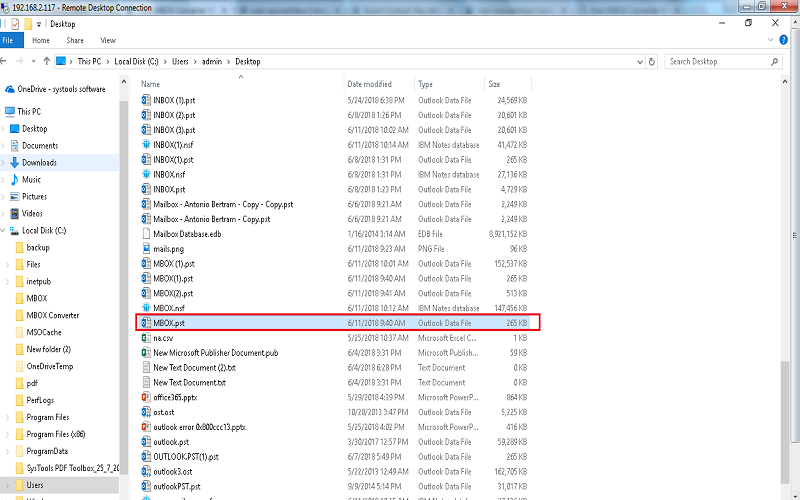Select the backup folder in tree
Image resolution: width=800 pixels, height=500 pixels.
click(x=38, y=247)
